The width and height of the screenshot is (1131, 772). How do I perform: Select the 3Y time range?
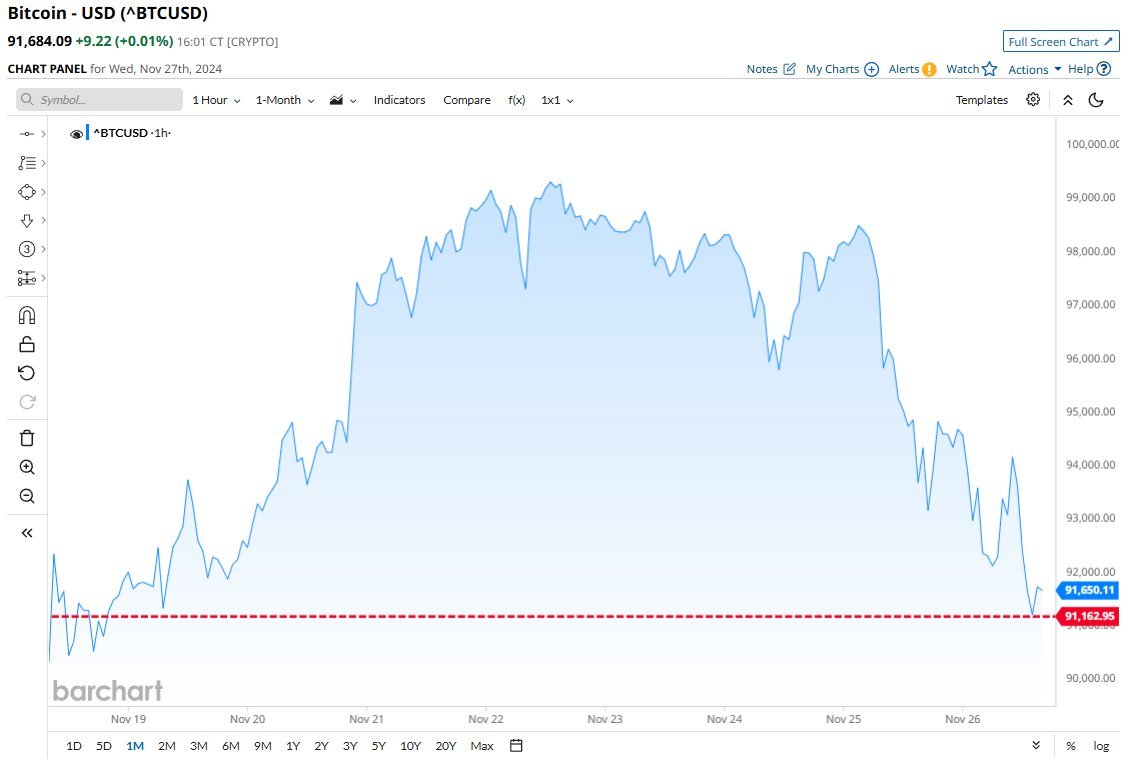(x=350, y=746)
